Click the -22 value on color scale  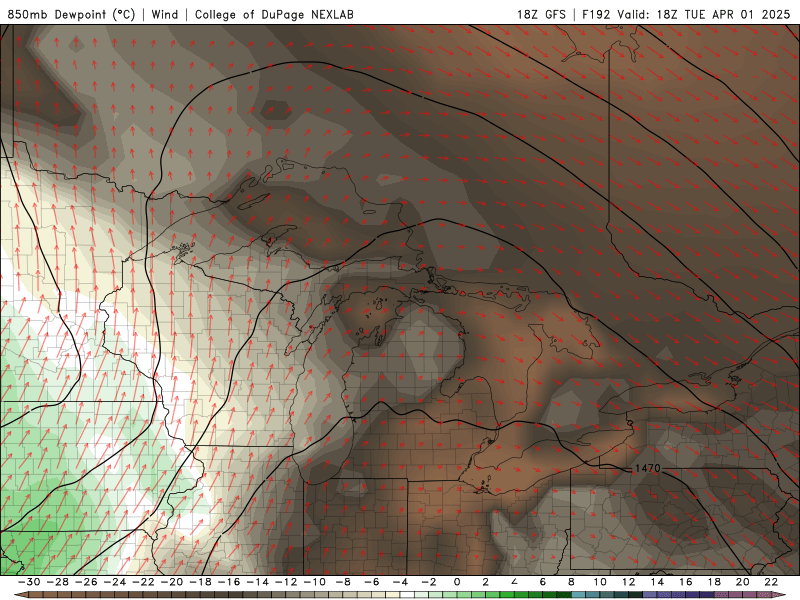coord(143,582)
